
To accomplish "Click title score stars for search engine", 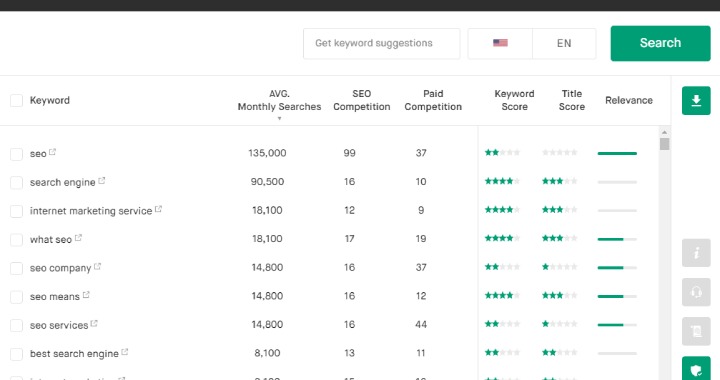I will (x=559, y=181).
